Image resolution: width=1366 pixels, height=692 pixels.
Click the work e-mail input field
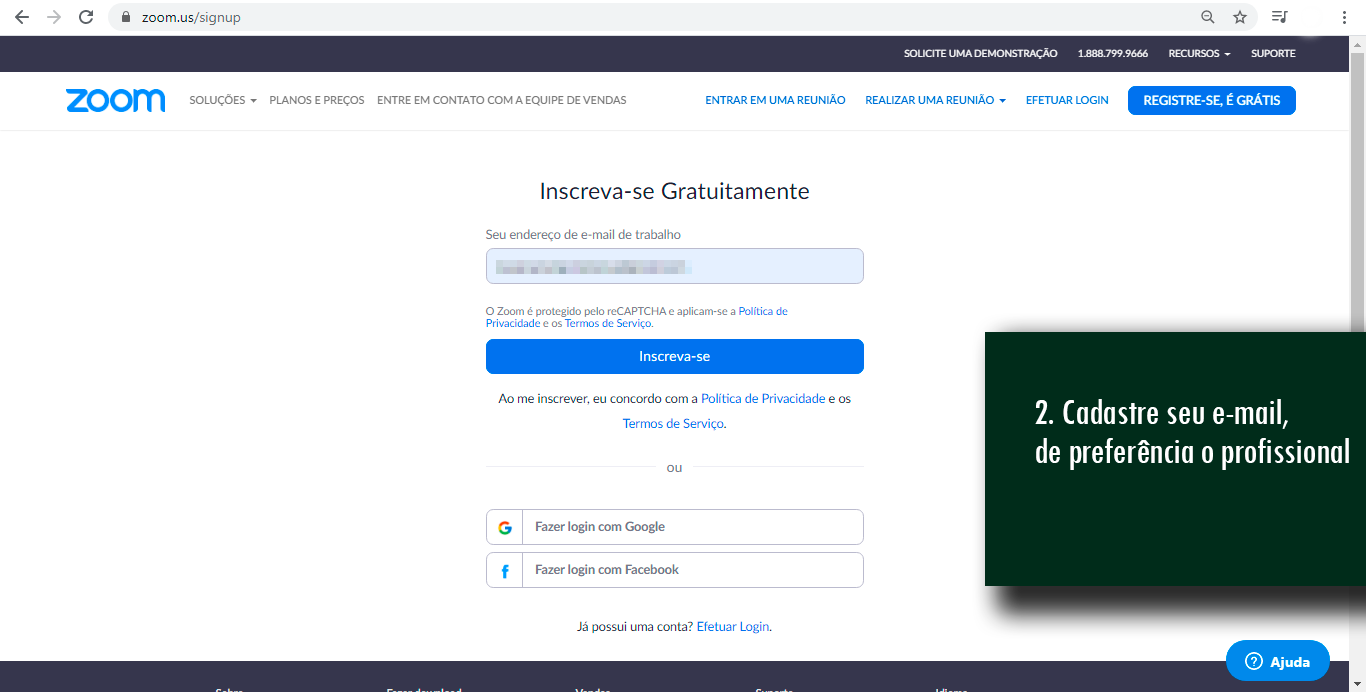(674, 266)
